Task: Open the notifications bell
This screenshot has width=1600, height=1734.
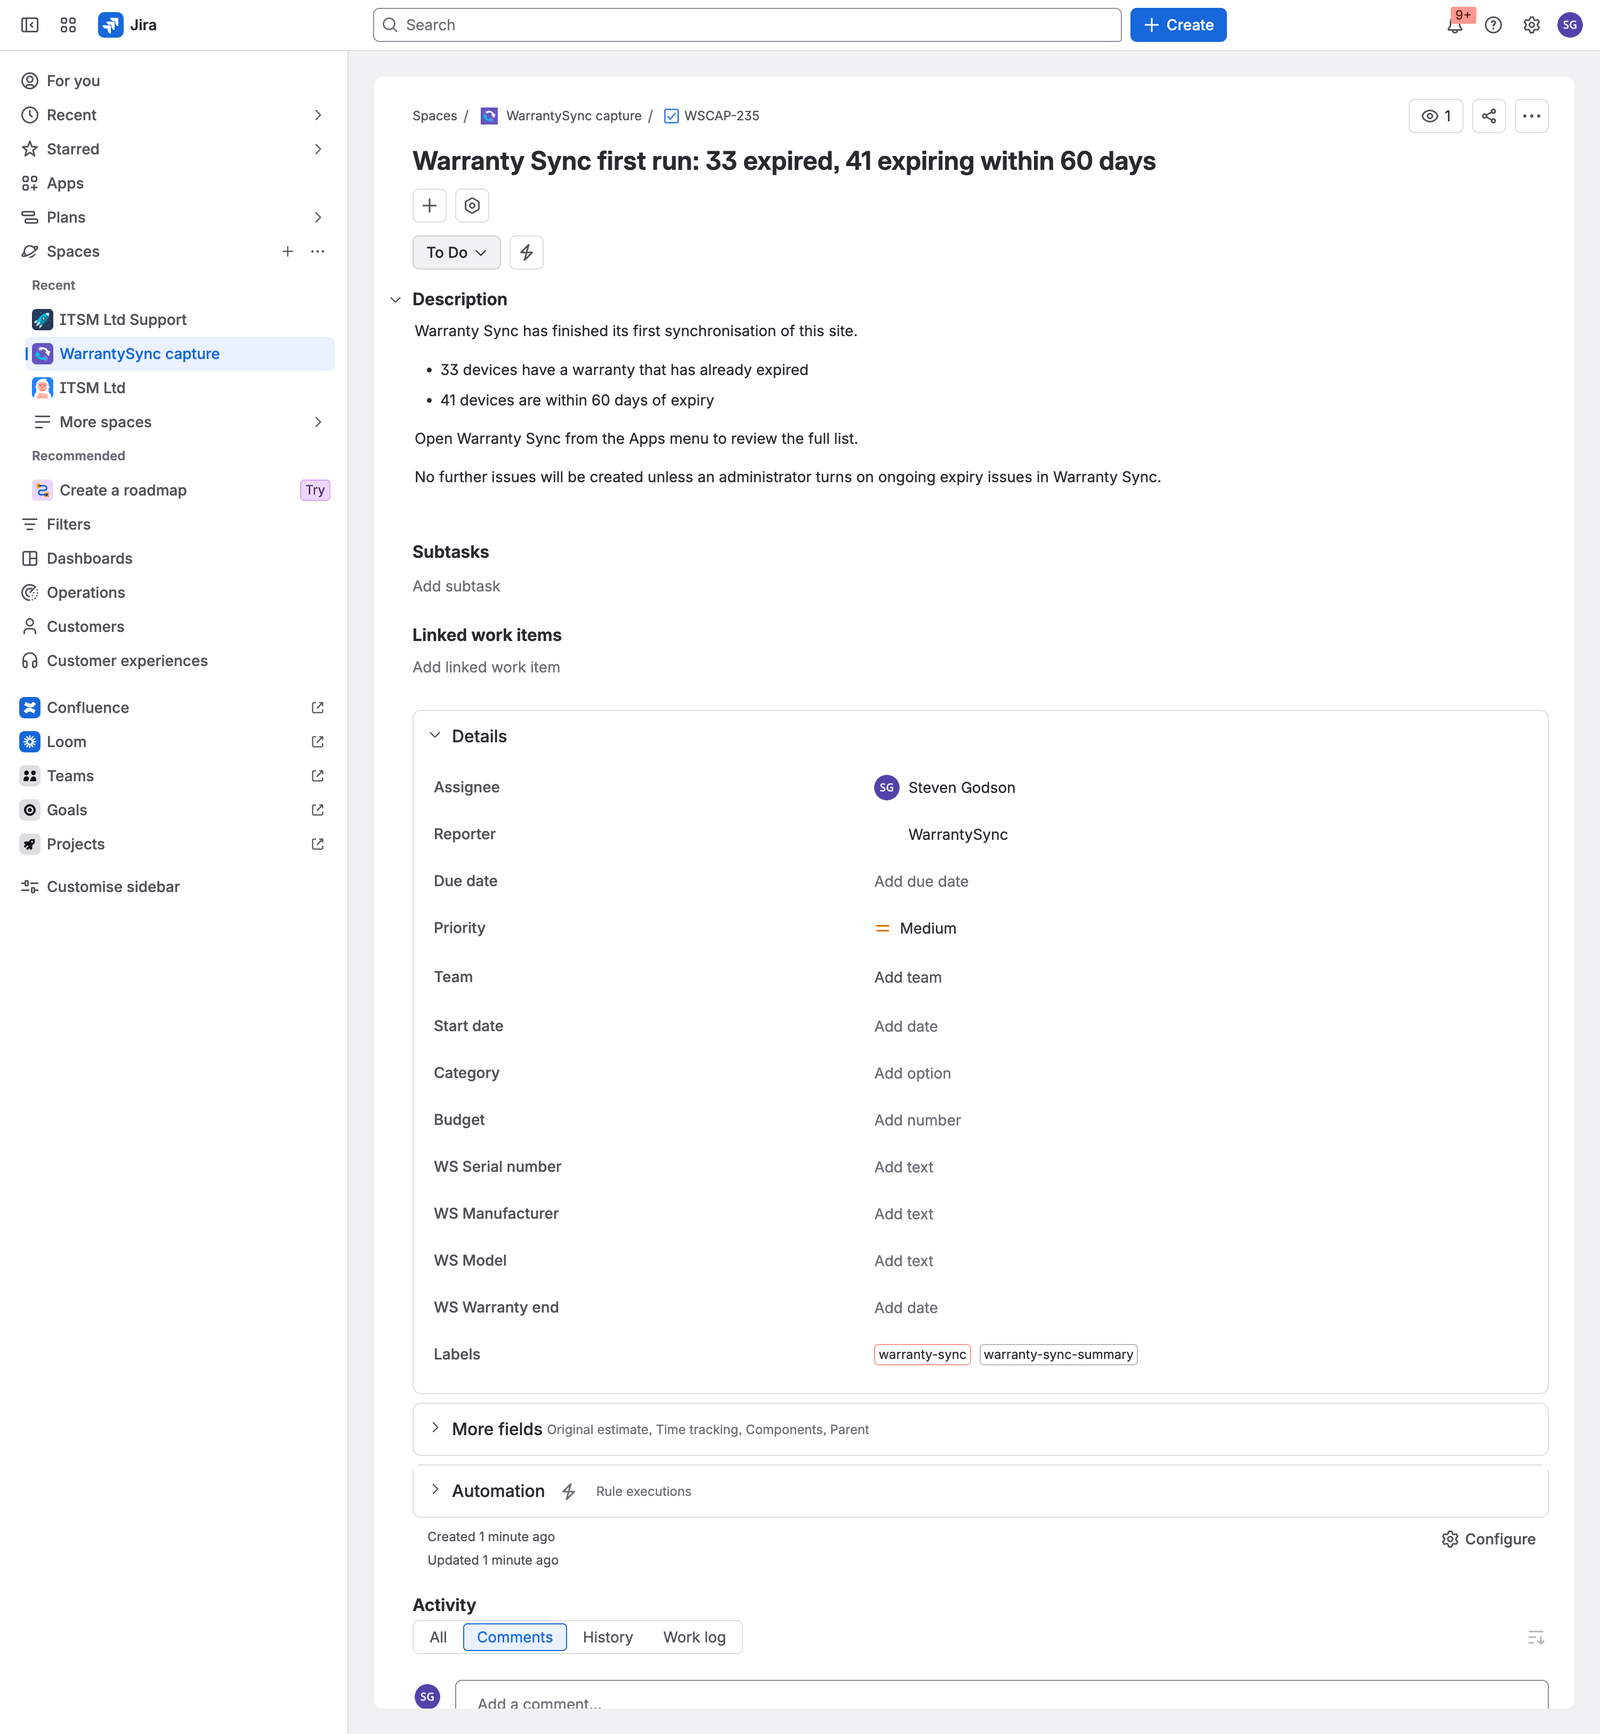Action: [1455, 25]
